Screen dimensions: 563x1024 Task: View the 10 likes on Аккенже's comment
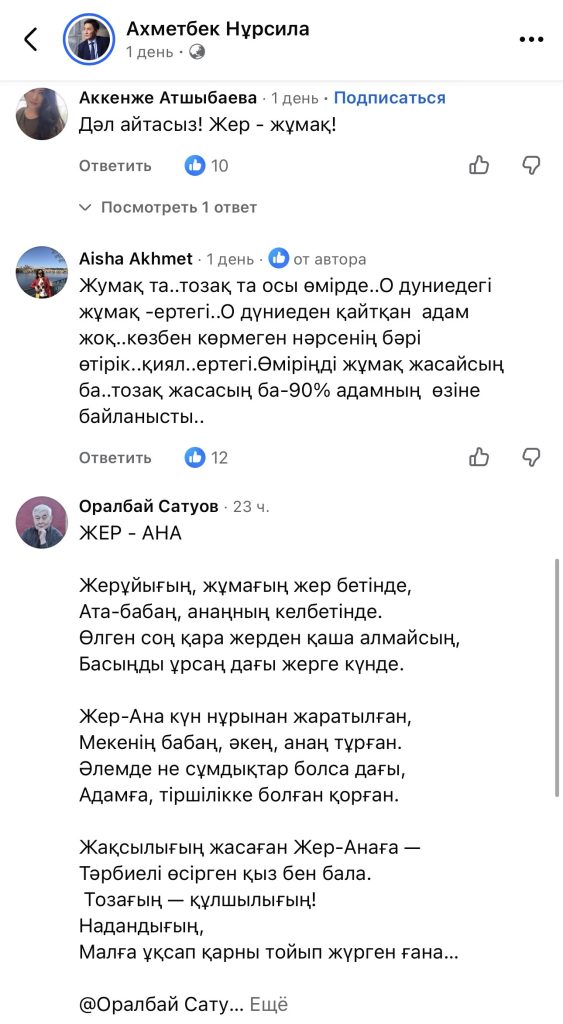[x=206, y=166]
